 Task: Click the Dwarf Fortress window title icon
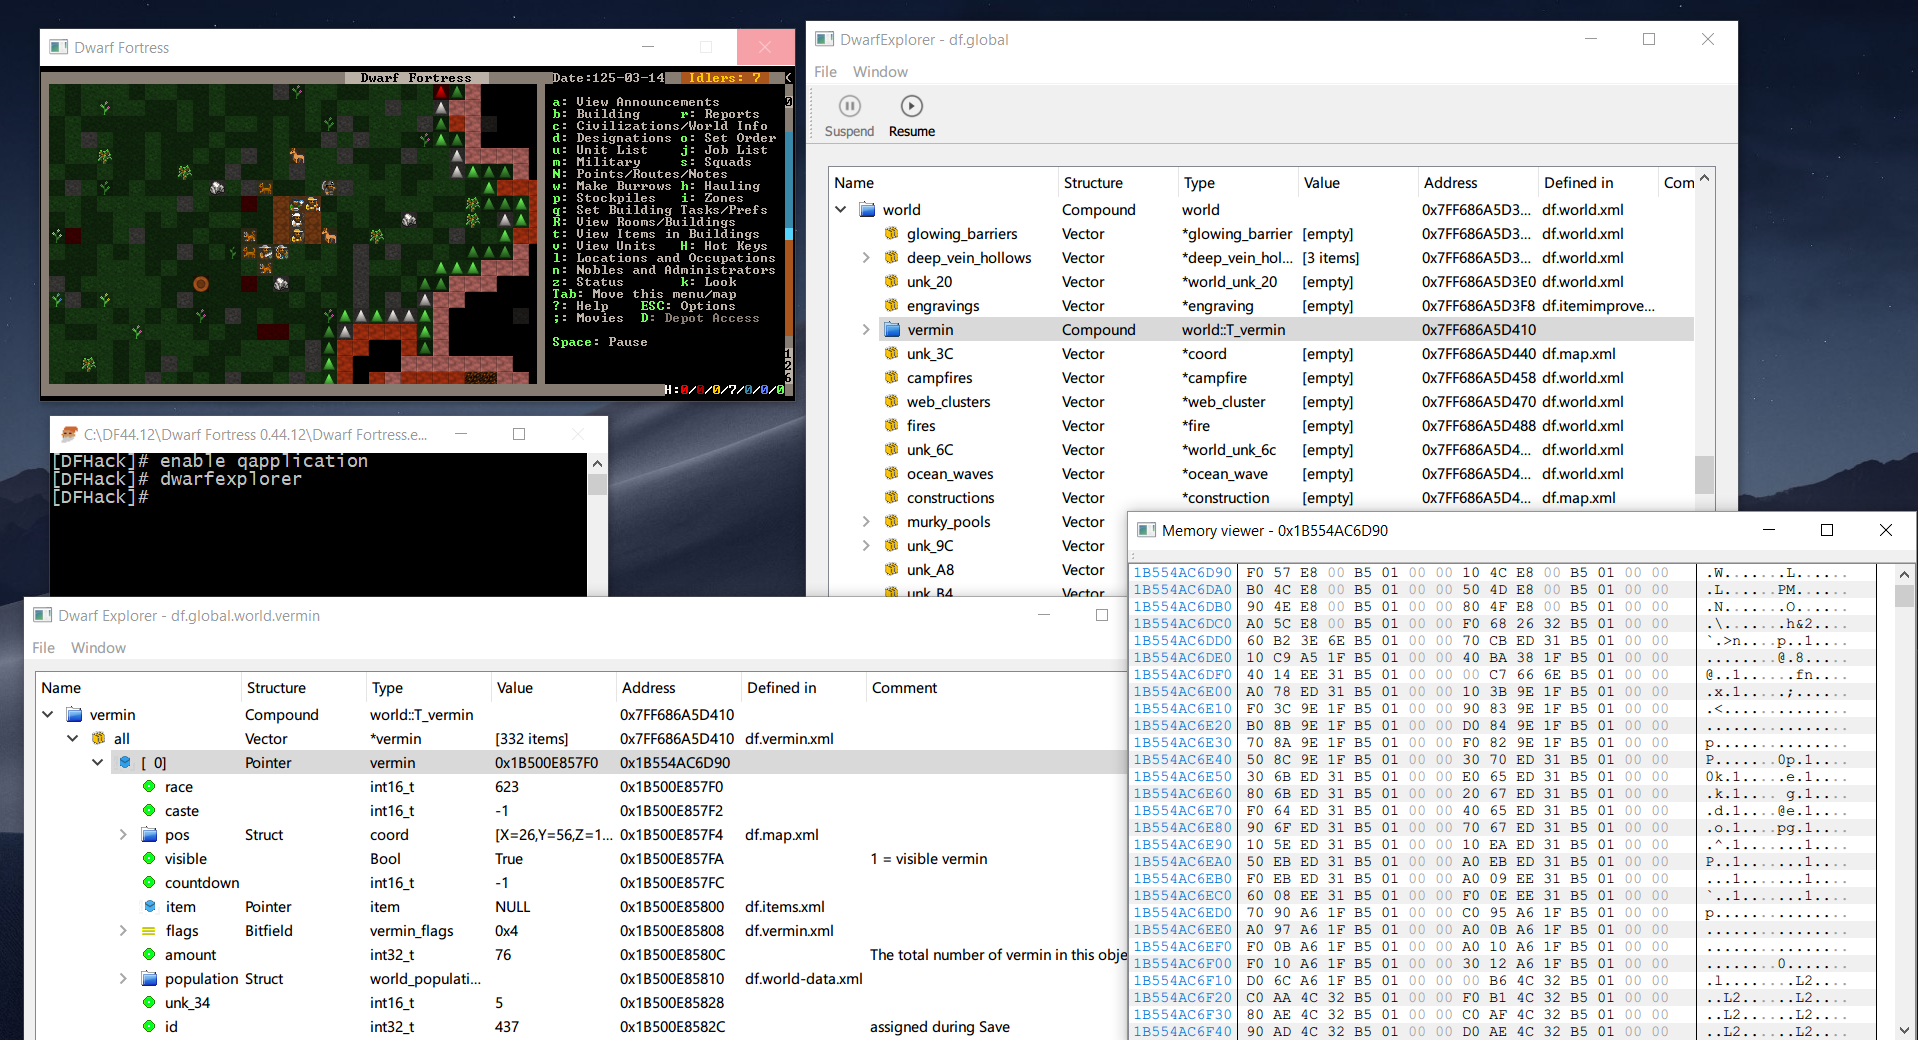click(59, 47)
